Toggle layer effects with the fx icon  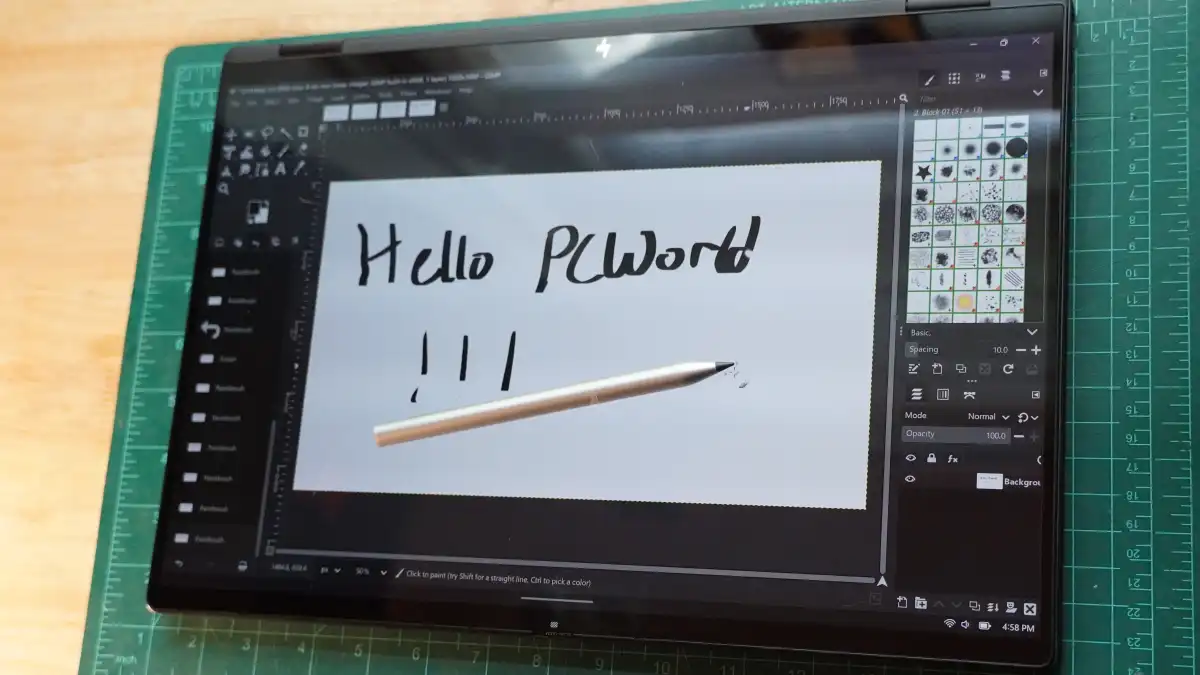(x=953, y=458)
